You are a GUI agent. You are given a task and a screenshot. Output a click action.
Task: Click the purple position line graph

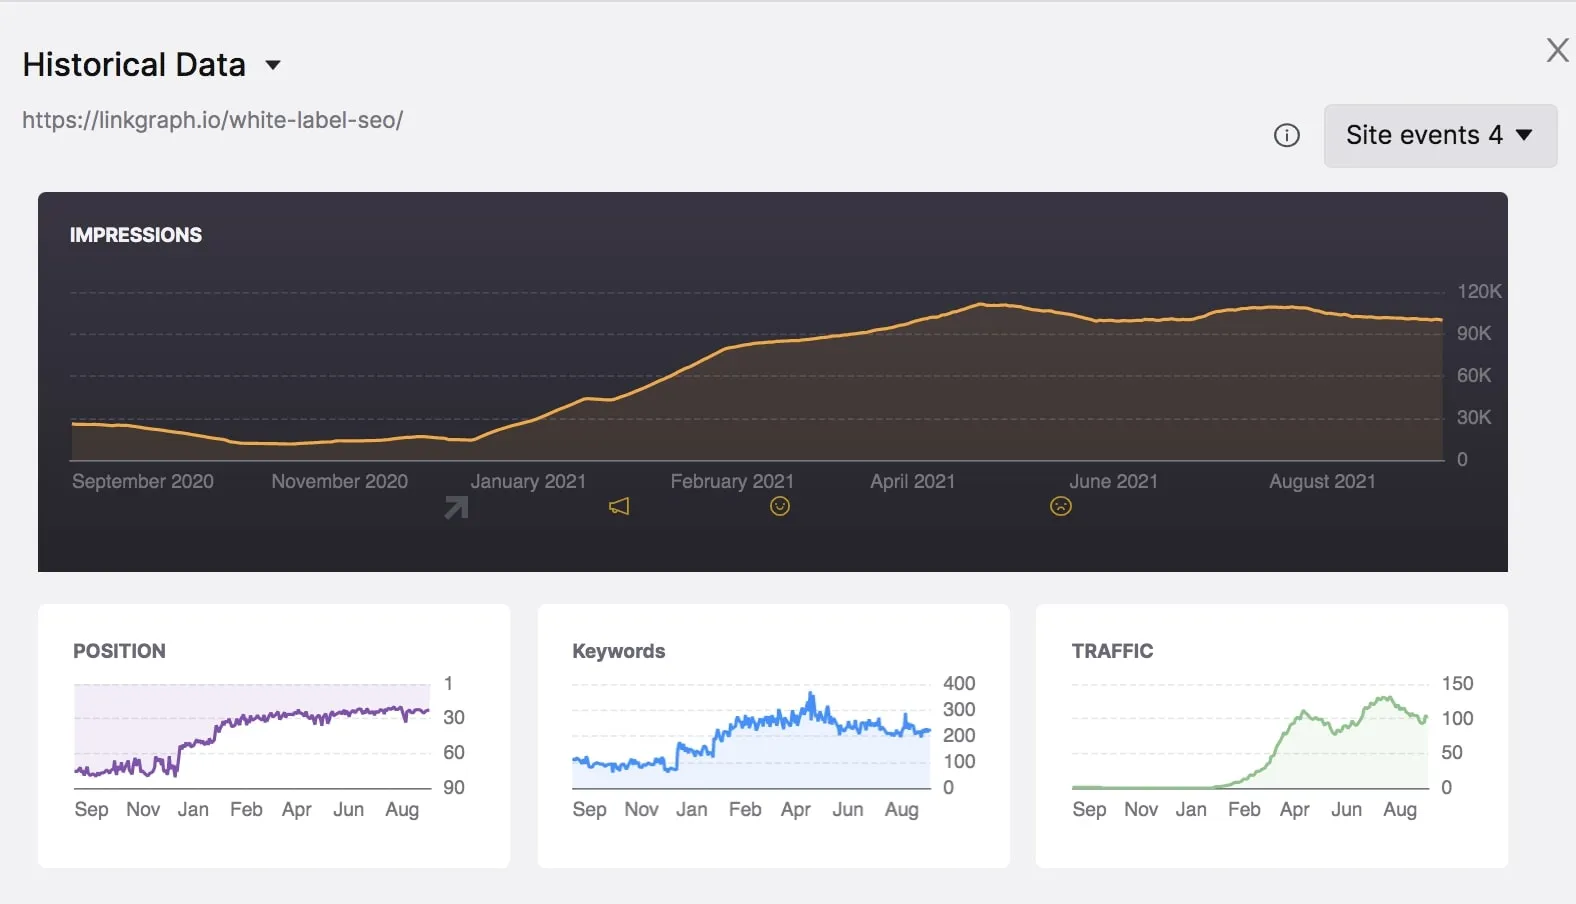(x=300, y=715)
